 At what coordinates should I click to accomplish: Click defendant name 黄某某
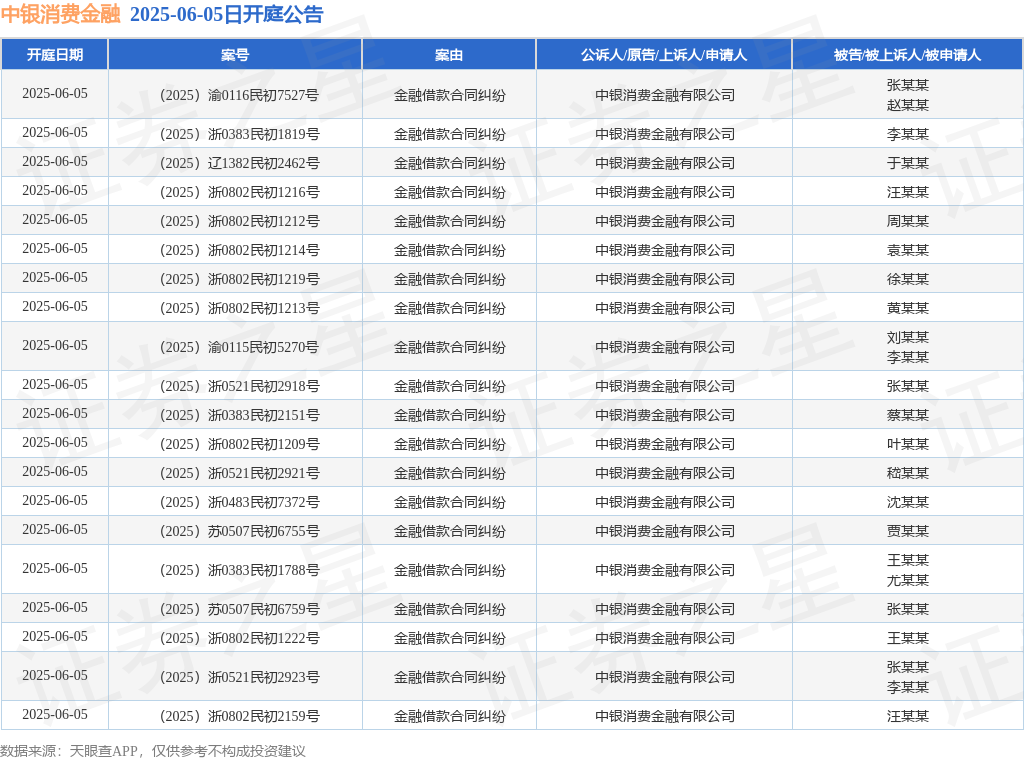pos(908,308)
